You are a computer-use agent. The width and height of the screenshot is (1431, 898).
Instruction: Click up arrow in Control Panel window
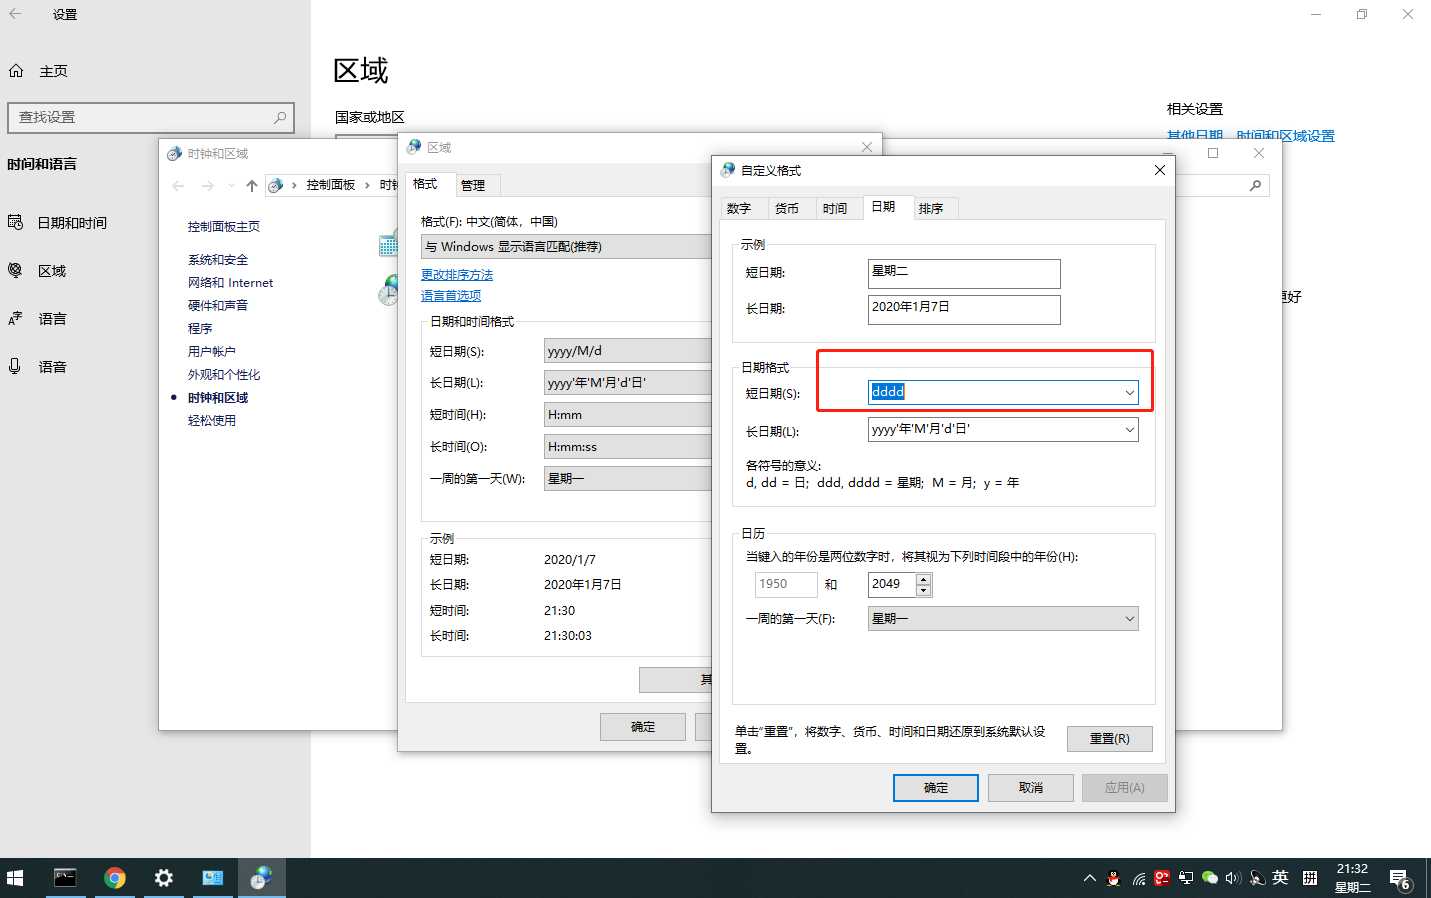coord(252,185)
